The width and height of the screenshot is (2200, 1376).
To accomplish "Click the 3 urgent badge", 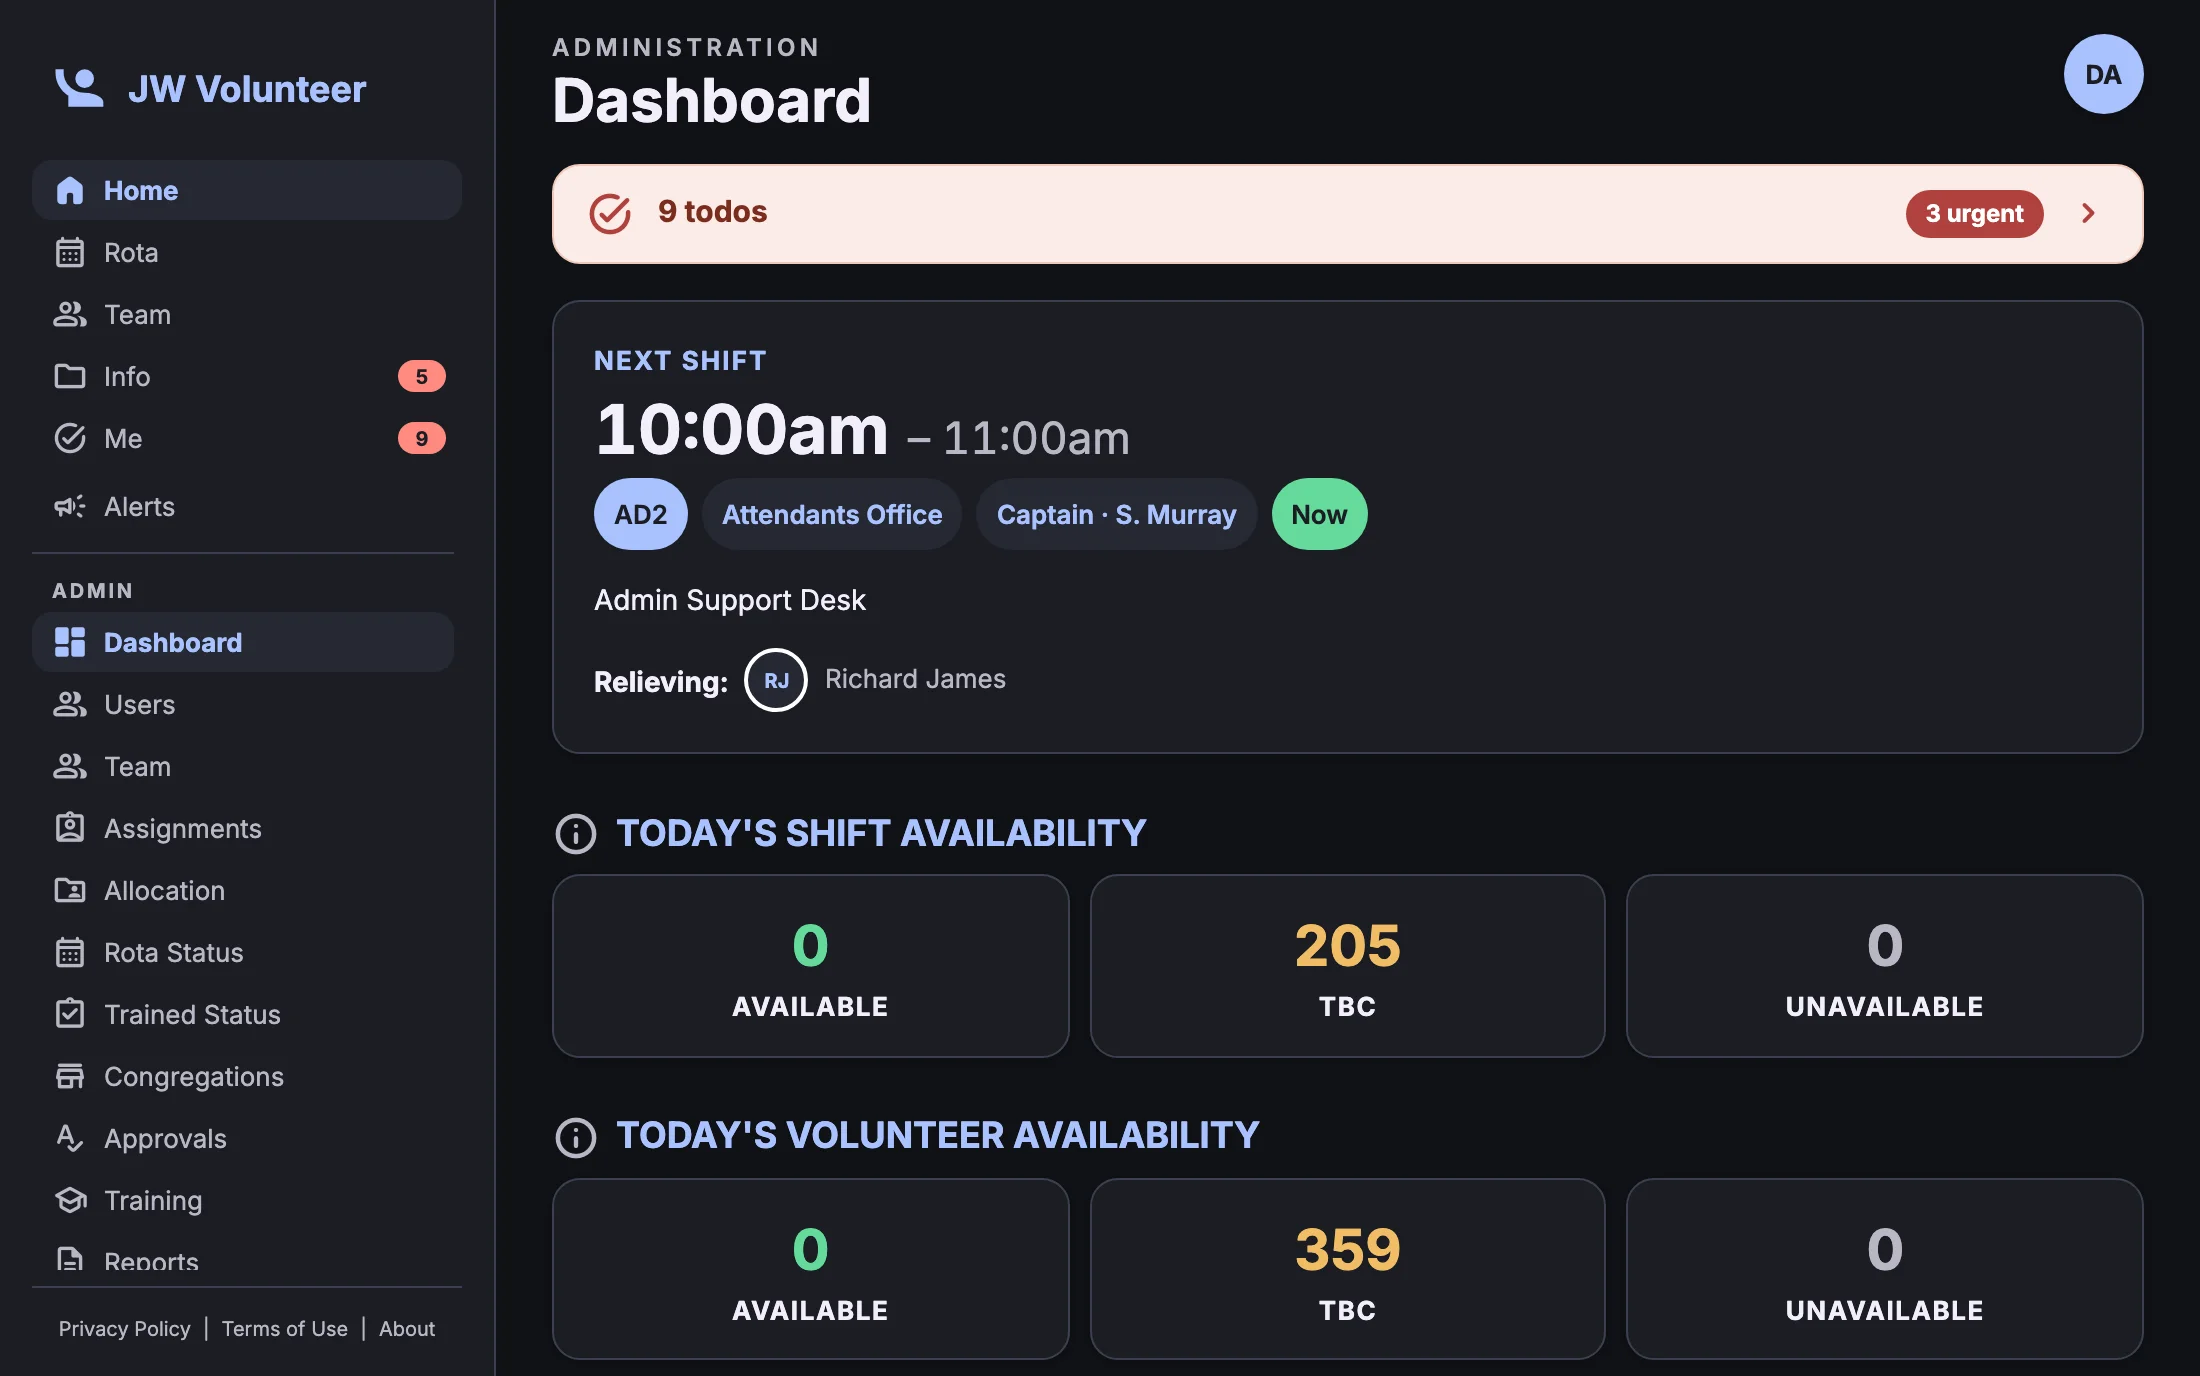I will tap(1974, 213).
